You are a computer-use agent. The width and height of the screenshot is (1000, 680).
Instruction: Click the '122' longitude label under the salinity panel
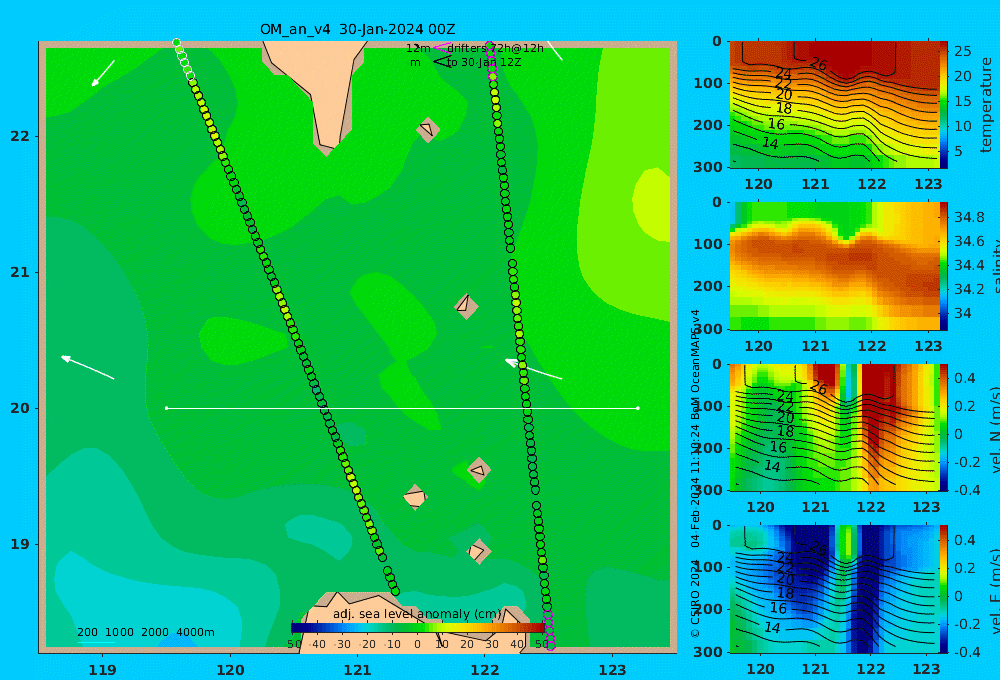click(x=872, y=346)
